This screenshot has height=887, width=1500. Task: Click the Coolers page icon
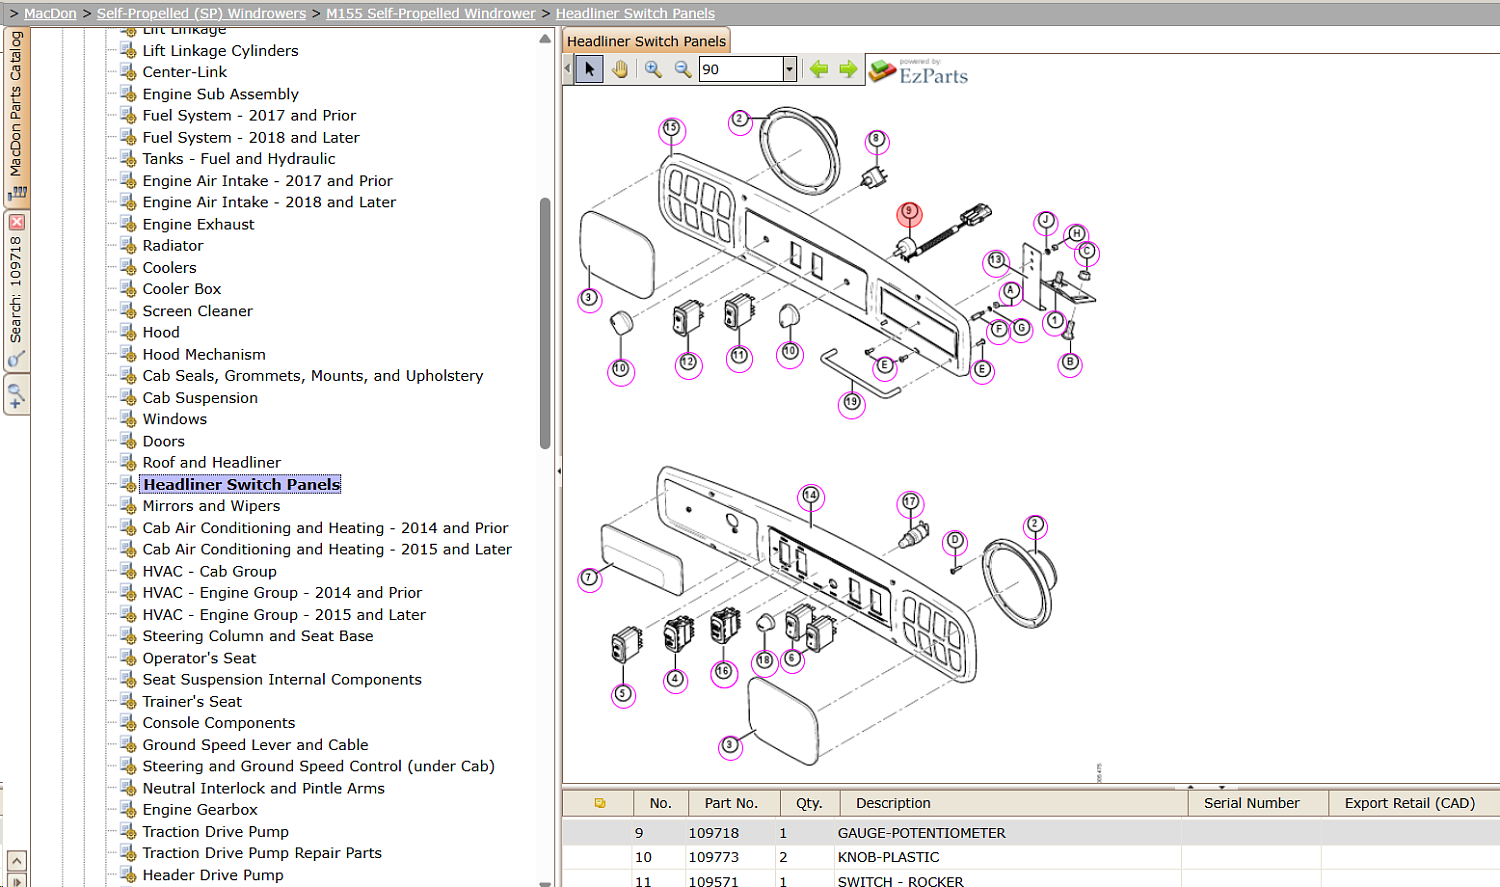[x=128, y=267]
